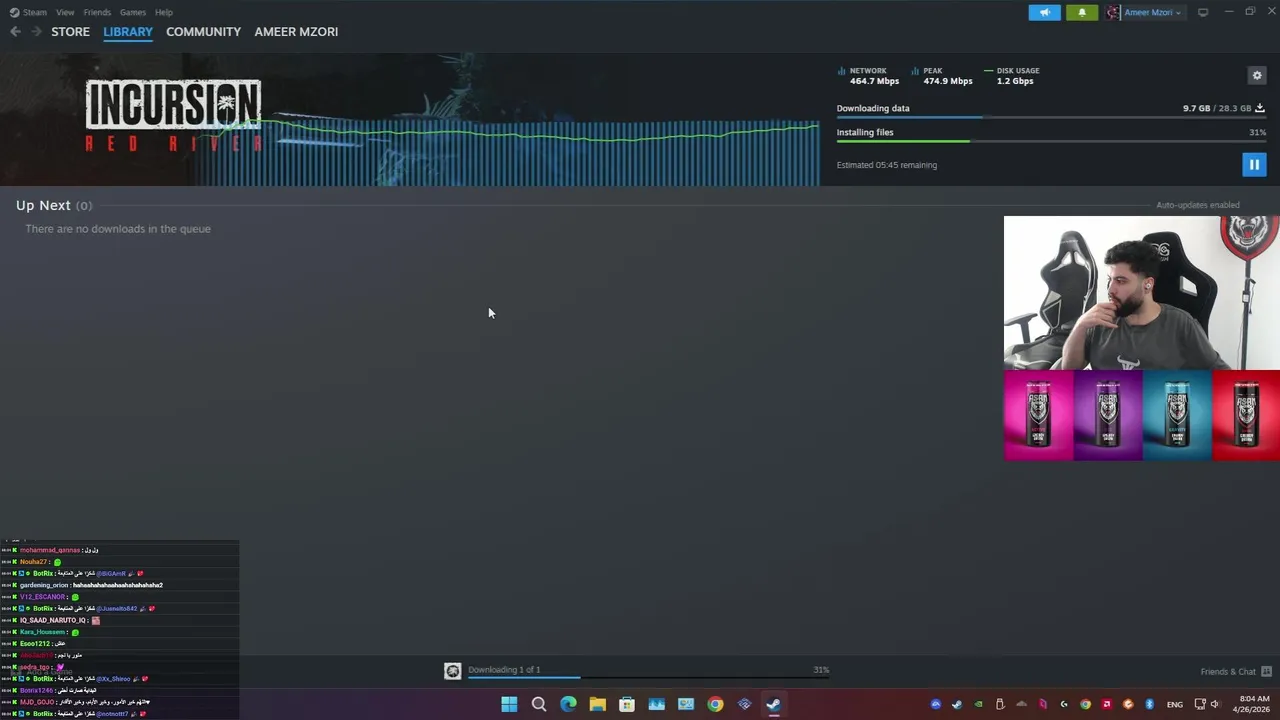
Task: Open Windows taskbar Search
Action: tap(539, 704)
